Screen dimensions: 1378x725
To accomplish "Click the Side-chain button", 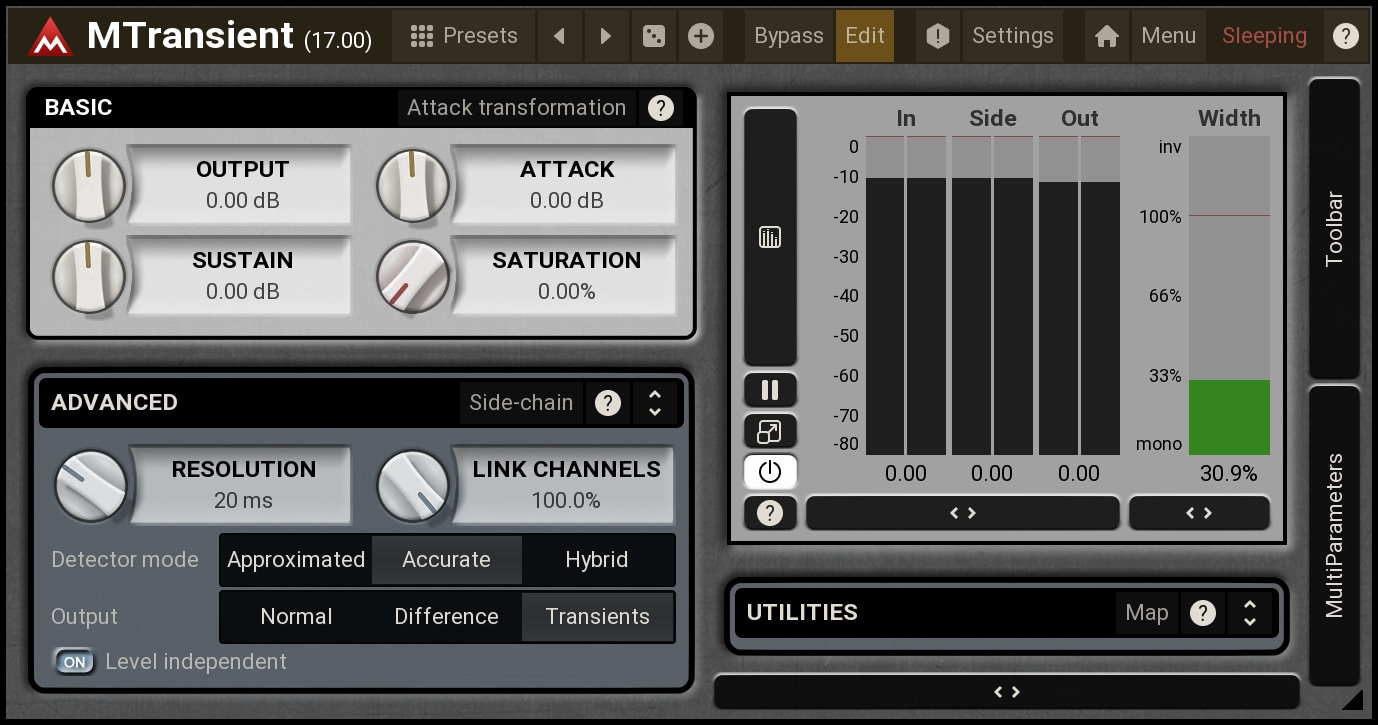I will click(x=521, y=403).
